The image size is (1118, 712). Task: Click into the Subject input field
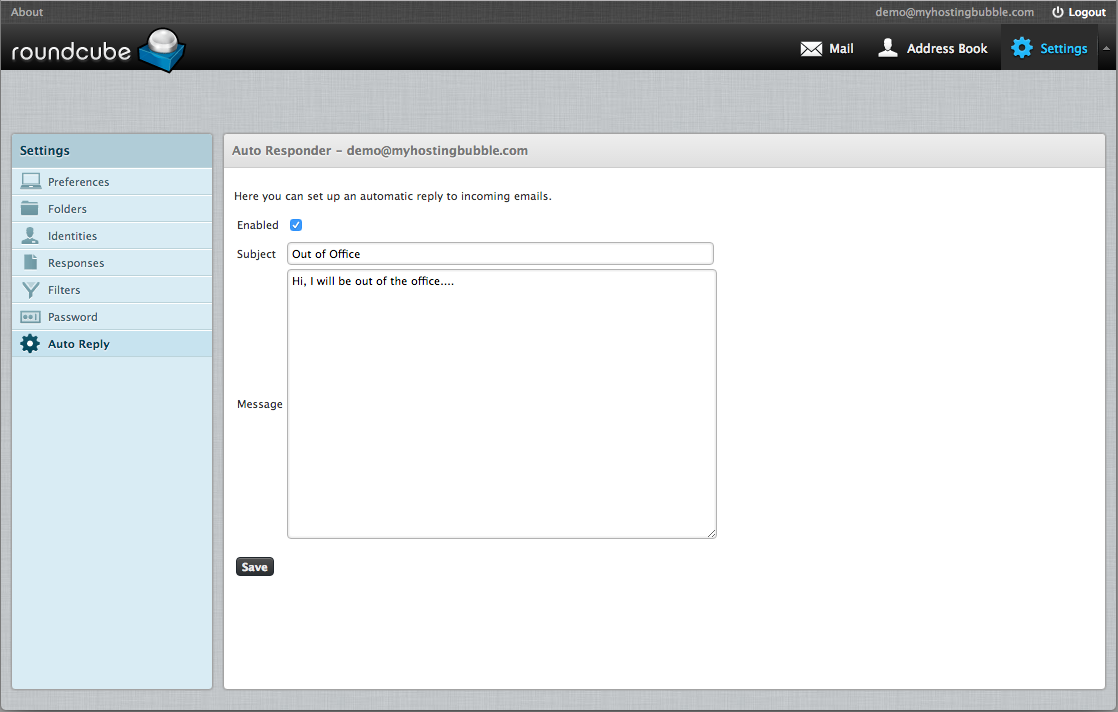[500, 254]
